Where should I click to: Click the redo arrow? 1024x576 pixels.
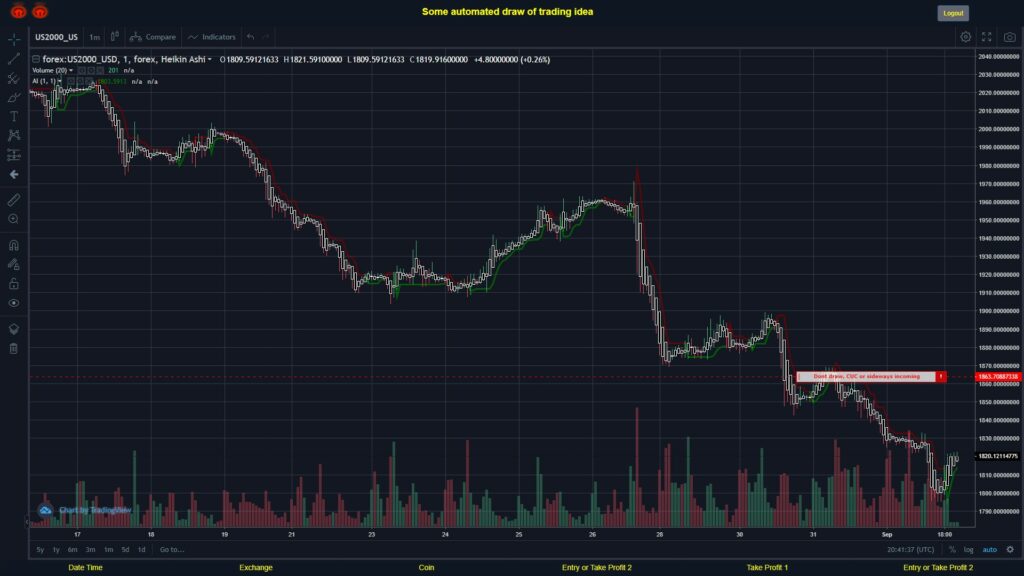266,37
